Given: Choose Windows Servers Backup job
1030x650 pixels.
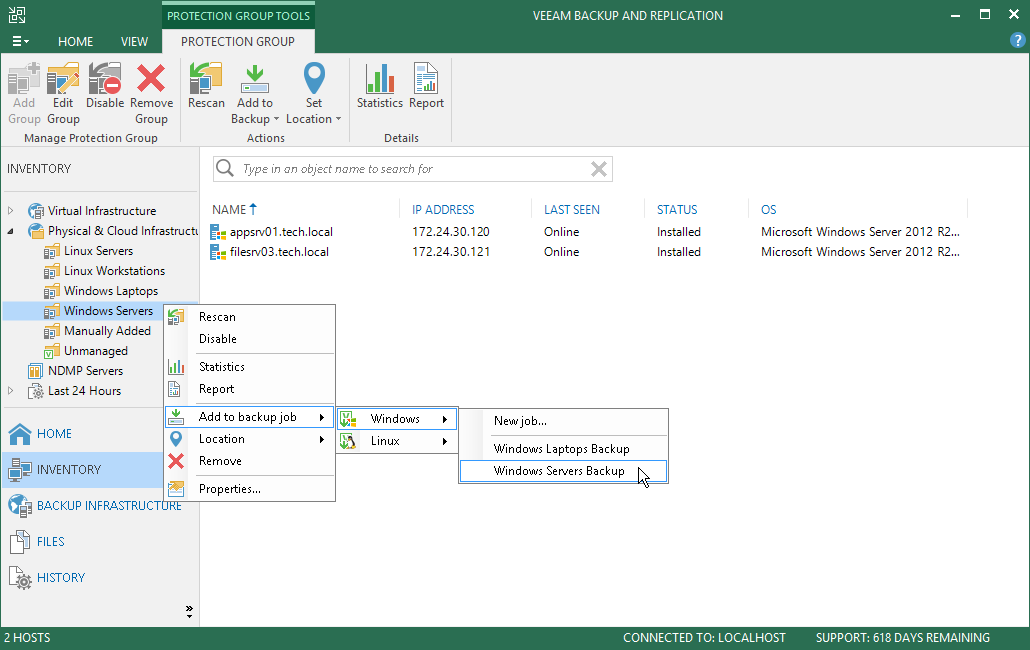Looking at the screenshot, I should pyautogui.click(x=564, y=471).
